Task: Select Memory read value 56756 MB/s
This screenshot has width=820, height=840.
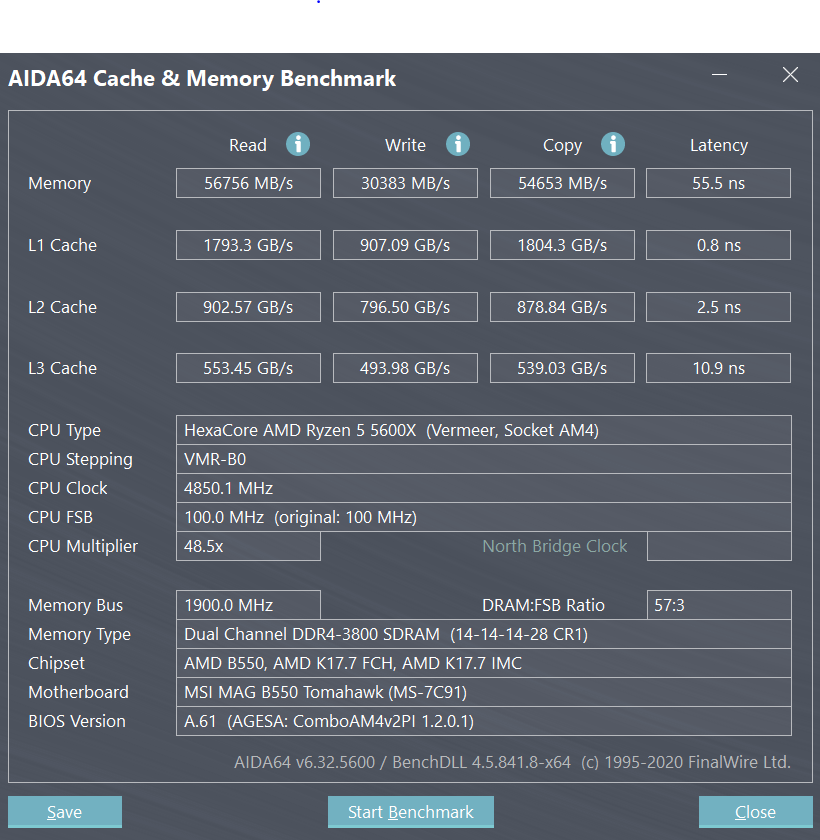Action: (249, 183)
